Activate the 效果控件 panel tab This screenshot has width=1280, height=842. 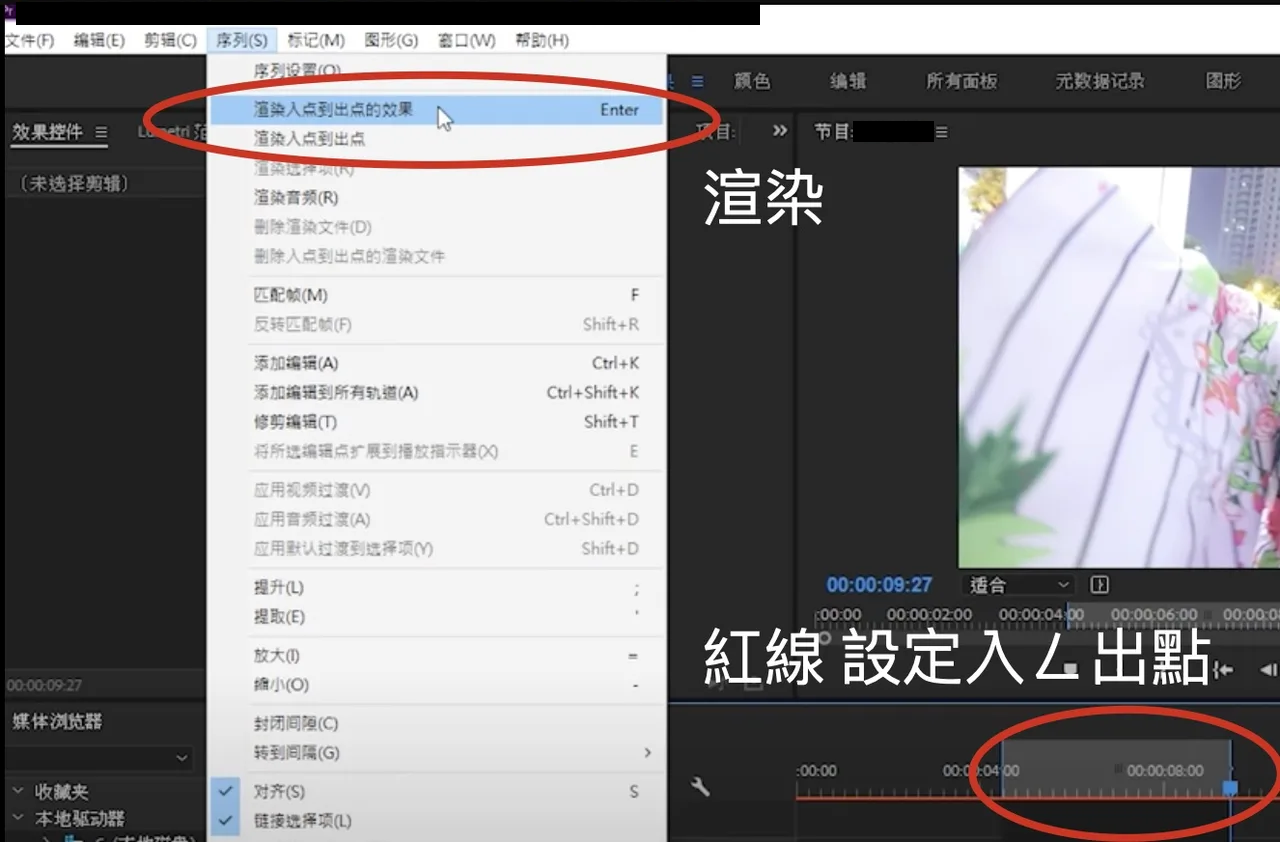(x=47, y=132)
